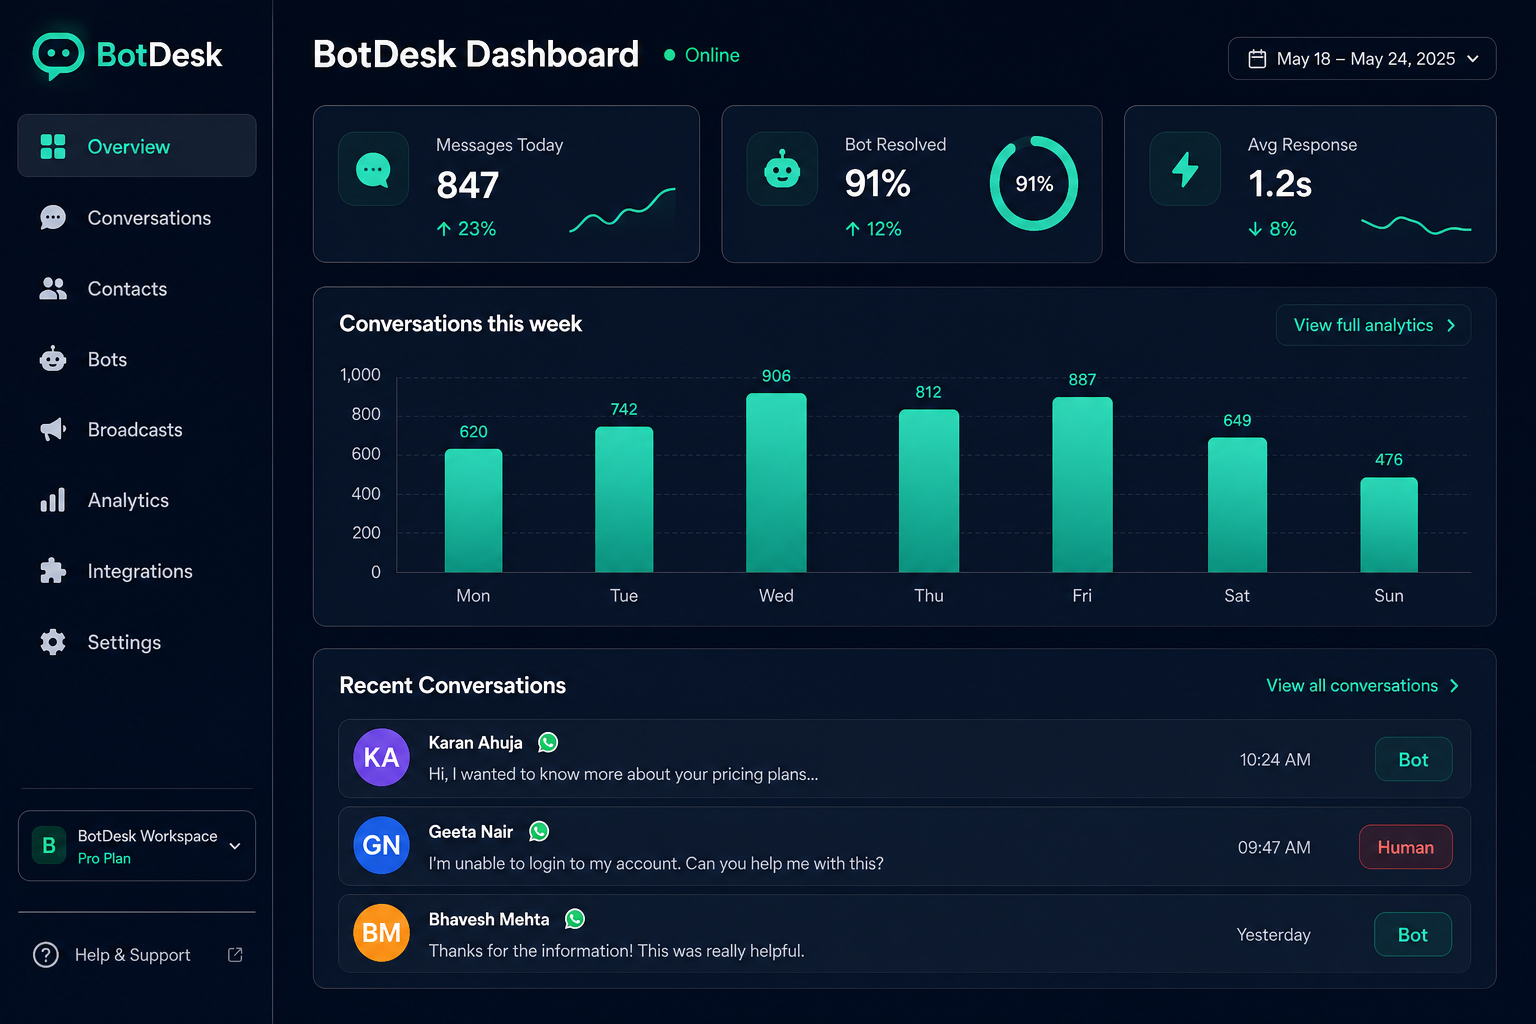Navigate to Broadcasts
This screenshot has height=1024, width=1536.
(x=135, y=430)
